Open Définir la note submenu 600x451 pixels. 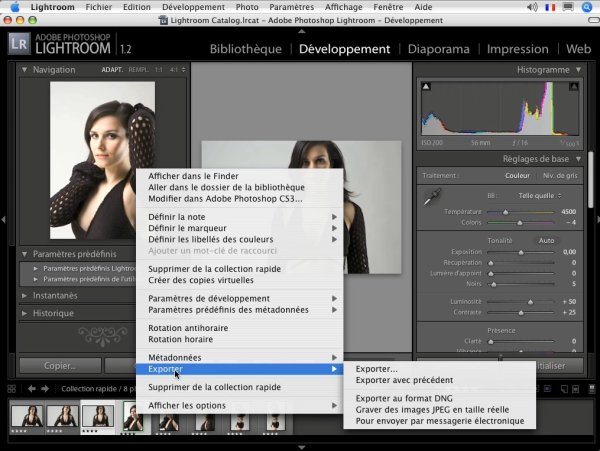click(240, 217)
